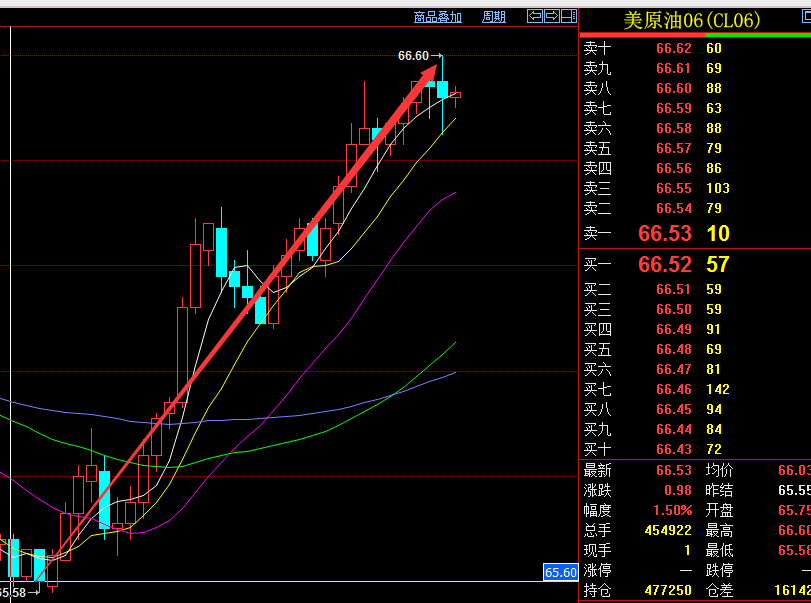The width and height of the screenshot is (811, 603).
Task: Select the 买六 price 66.47
Action: click(673, 369)
